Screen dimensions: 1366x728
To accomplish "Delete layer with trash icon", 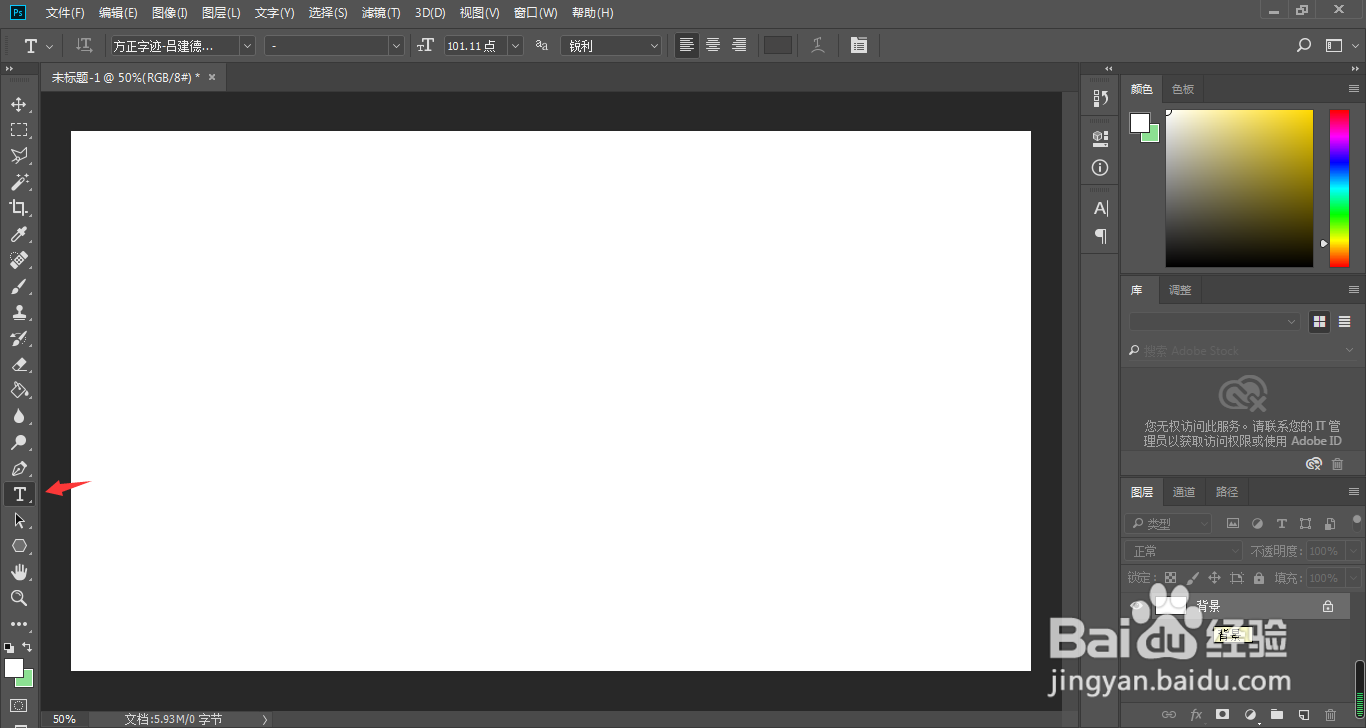I will [1330, 715].
